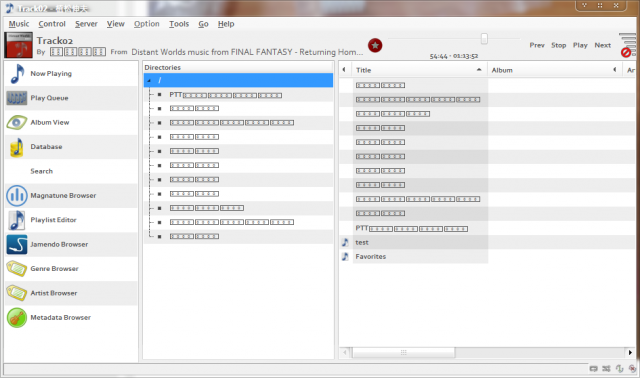Viewport: 640px width, 378px height.
Task: Open the Tools menu
Action: tap(179, 24)
